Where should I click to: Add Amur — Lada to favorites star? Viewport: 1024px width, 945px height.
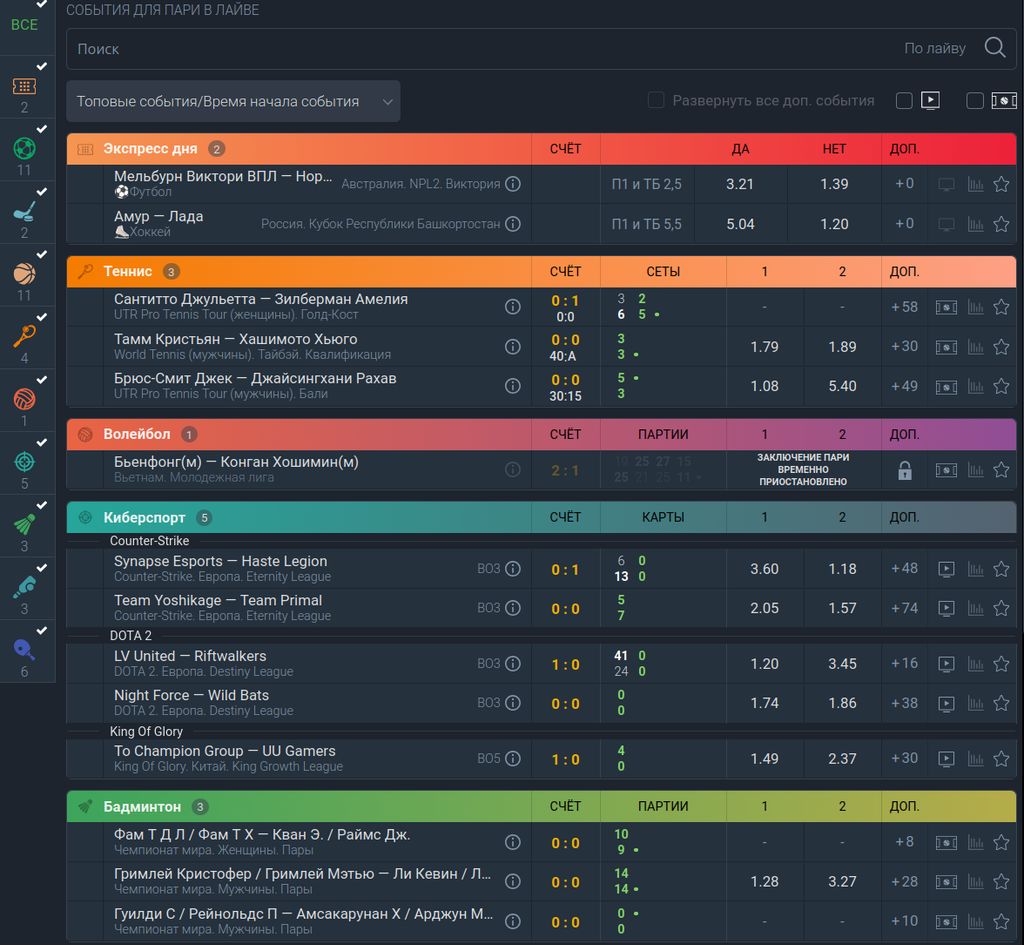(x=1001, y=225)
